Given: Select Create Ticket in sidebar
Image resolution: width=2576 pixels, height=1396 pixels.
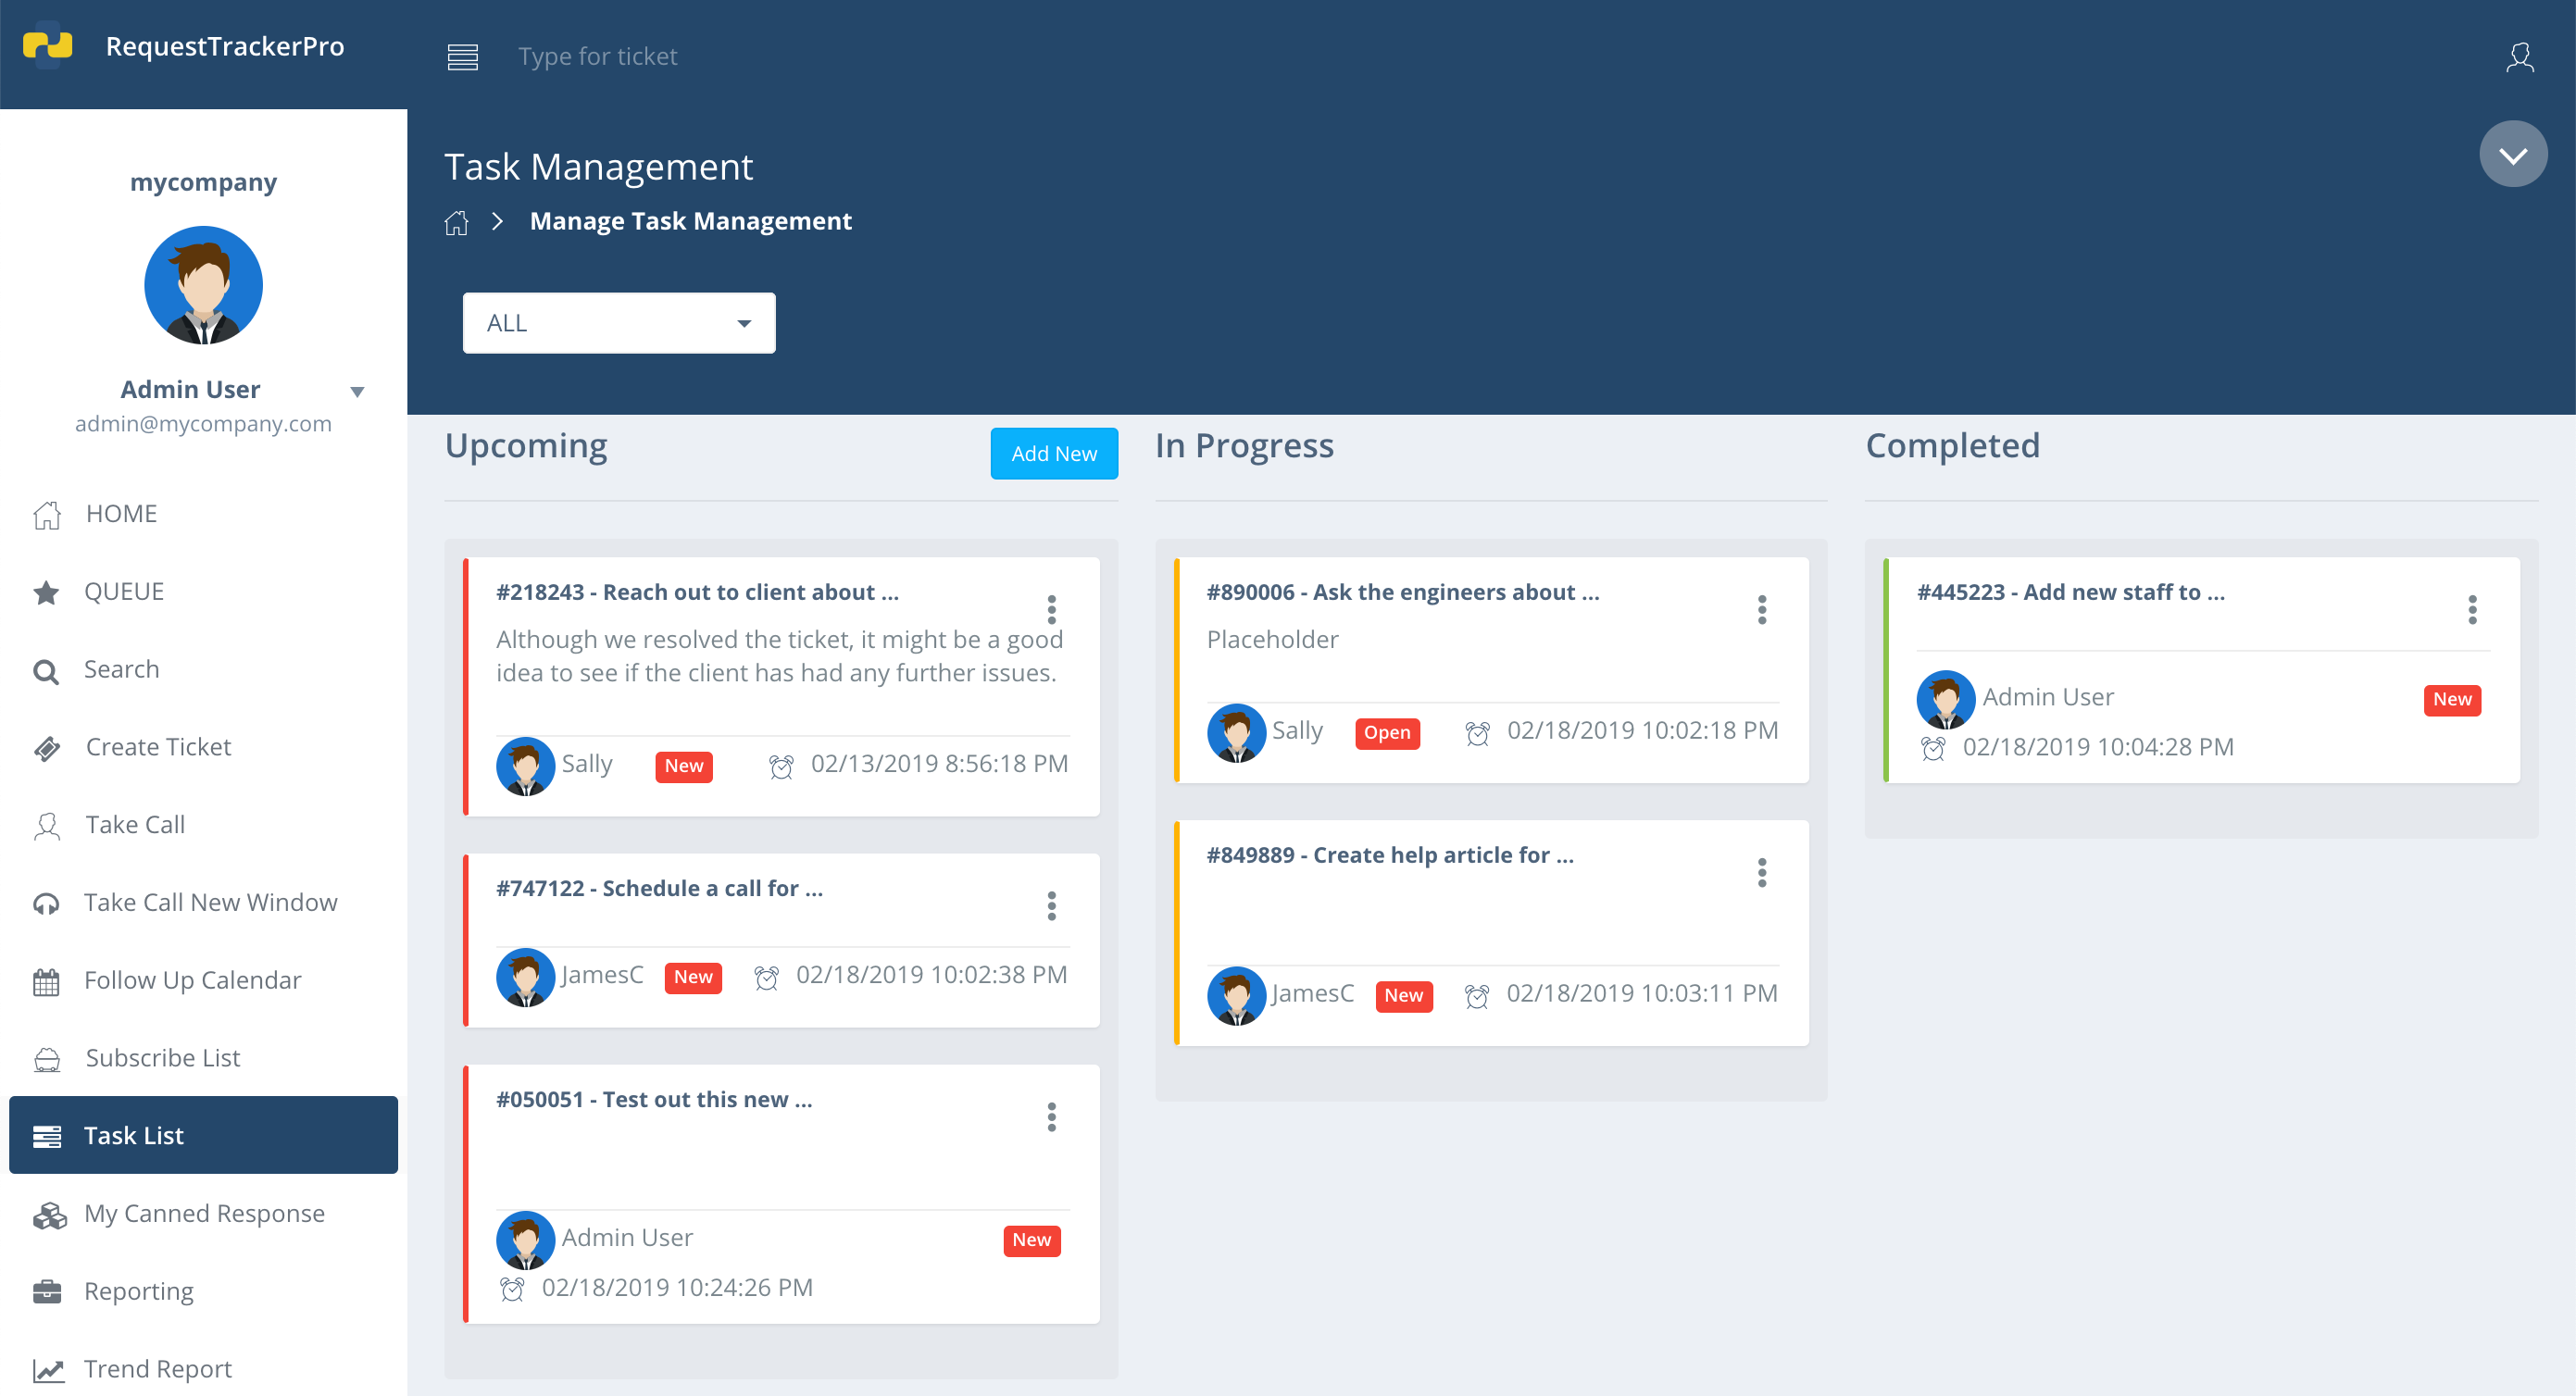Looking at the screenshot, I should [203, 747].
